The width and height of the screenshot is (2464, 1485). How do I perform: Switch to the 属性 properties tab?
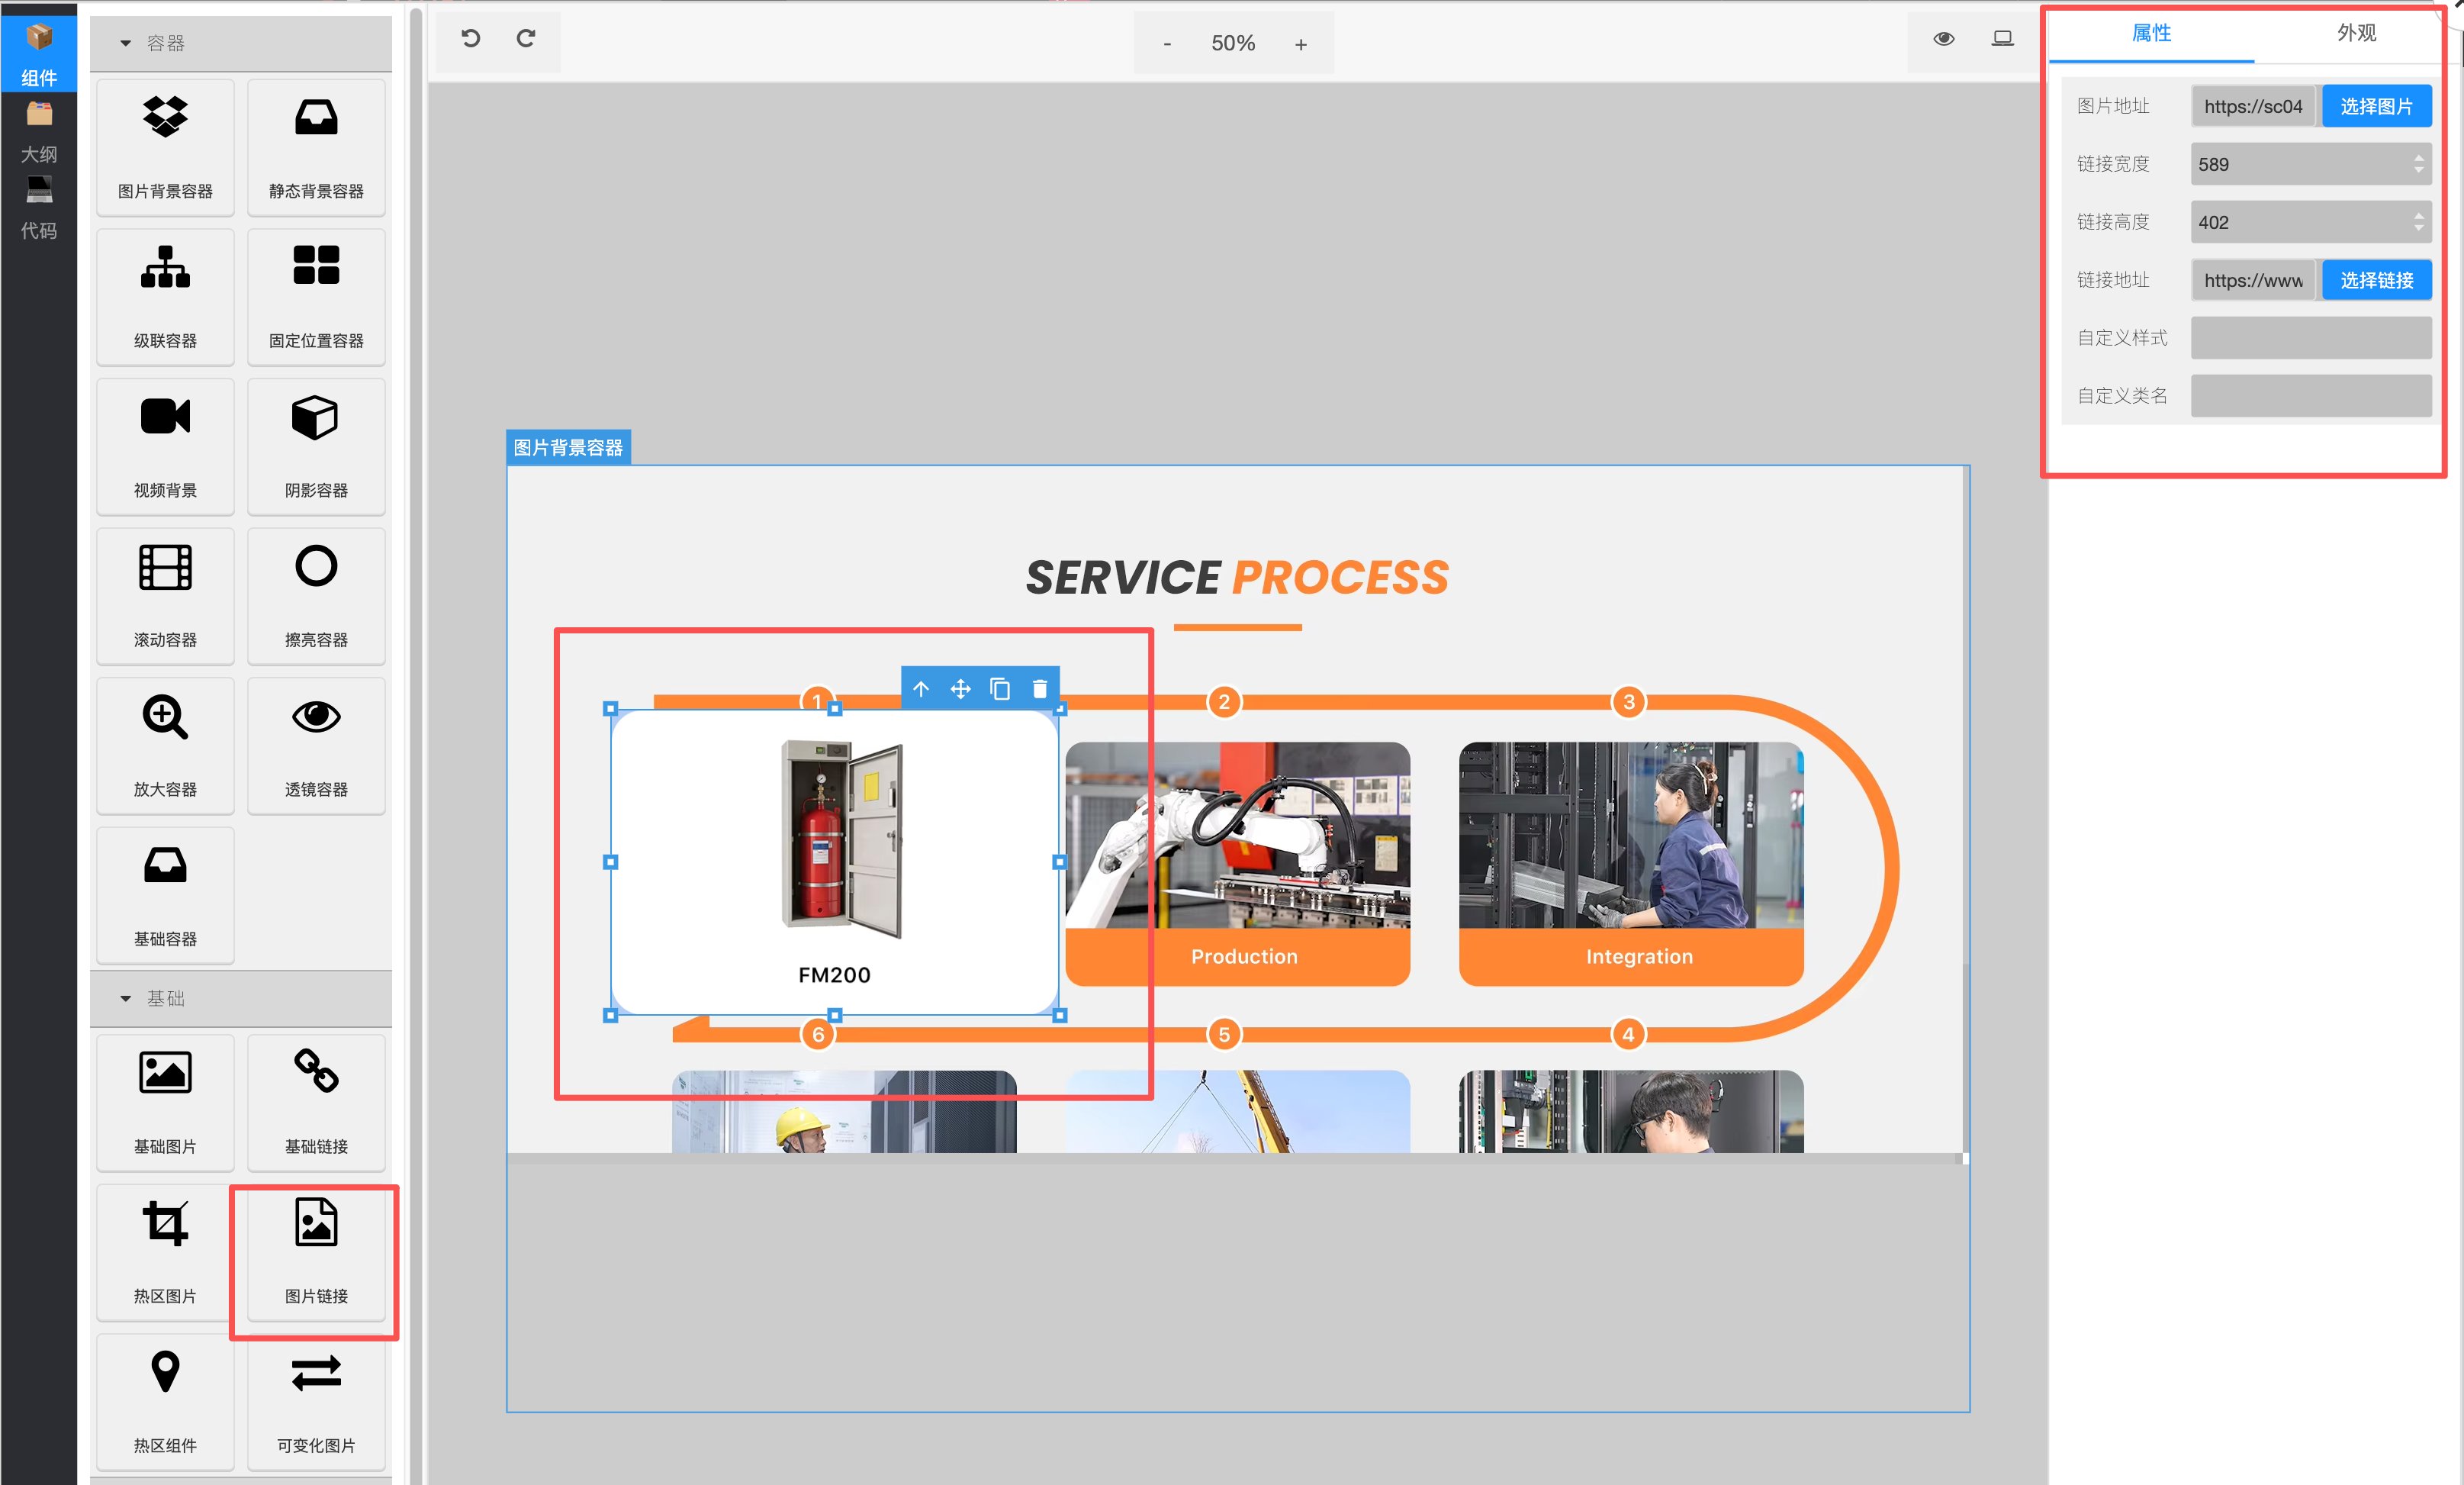coord(2151,34)
